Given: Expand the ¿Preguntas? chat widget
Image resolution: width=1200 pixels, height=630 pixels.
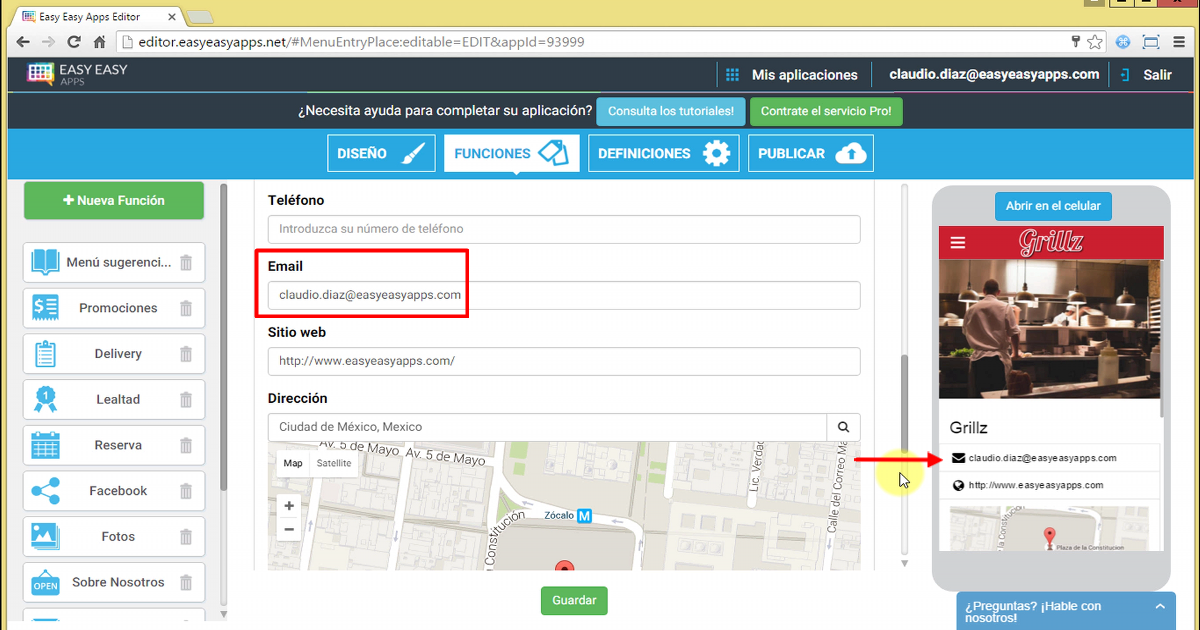Looking at the screenshot, I should tap(1159, 606).
